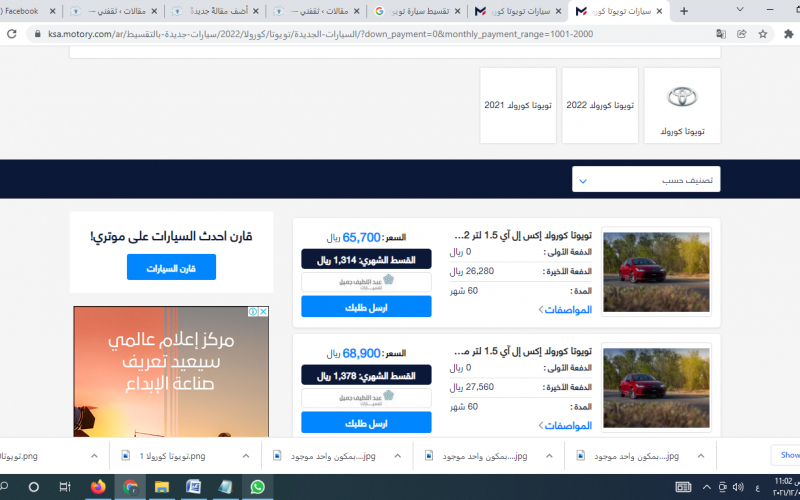Open المواصفات link of the 68,900 listing

(x=565, y=426)
